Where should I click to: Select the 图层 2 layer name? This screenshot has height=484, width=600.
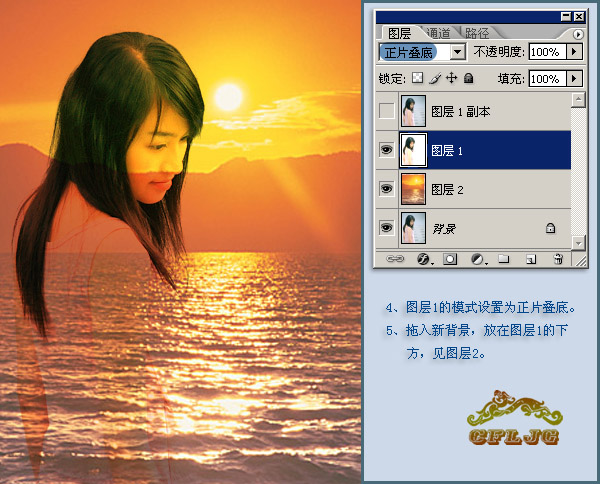pyautogui.click(x=447, y=189)
